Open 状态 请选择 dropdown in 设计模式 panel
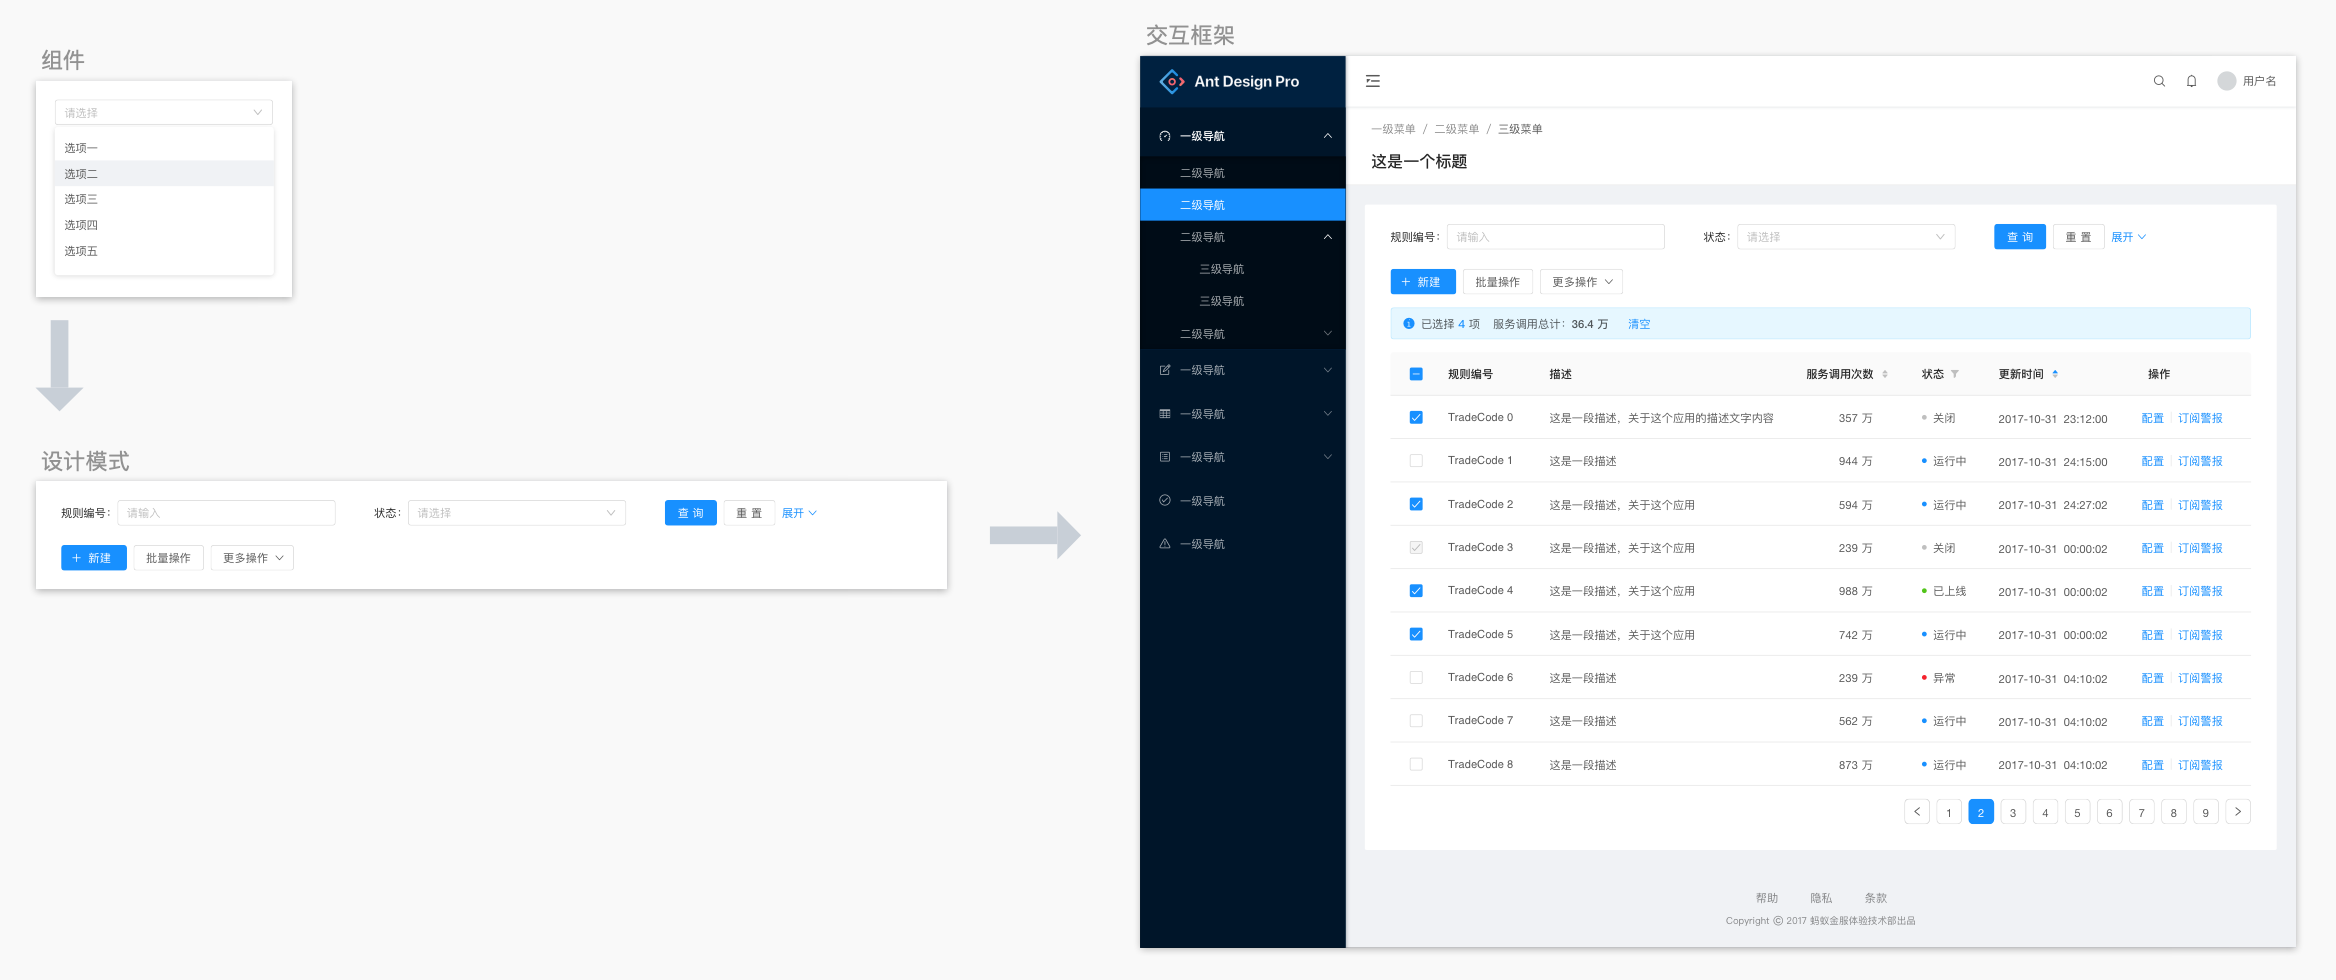This screenshot has height=980, width=2336. point(517,513)
